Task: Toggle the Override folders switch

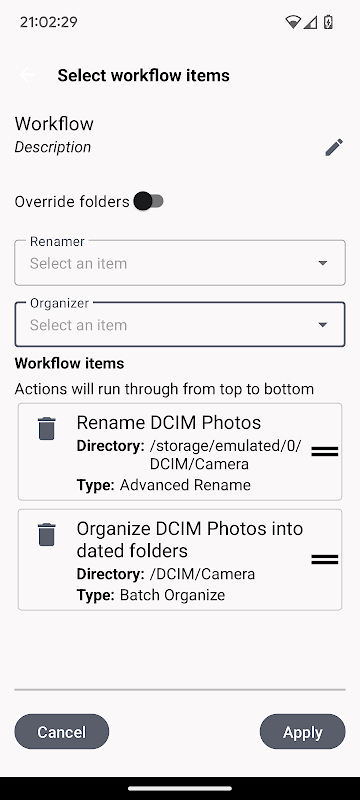Action: 148,201
